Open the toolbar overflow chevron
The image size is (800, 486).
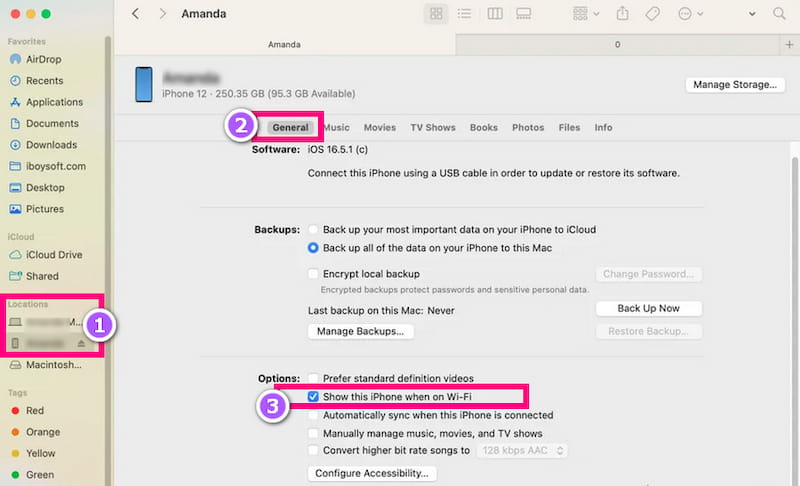tap(752, 14)
